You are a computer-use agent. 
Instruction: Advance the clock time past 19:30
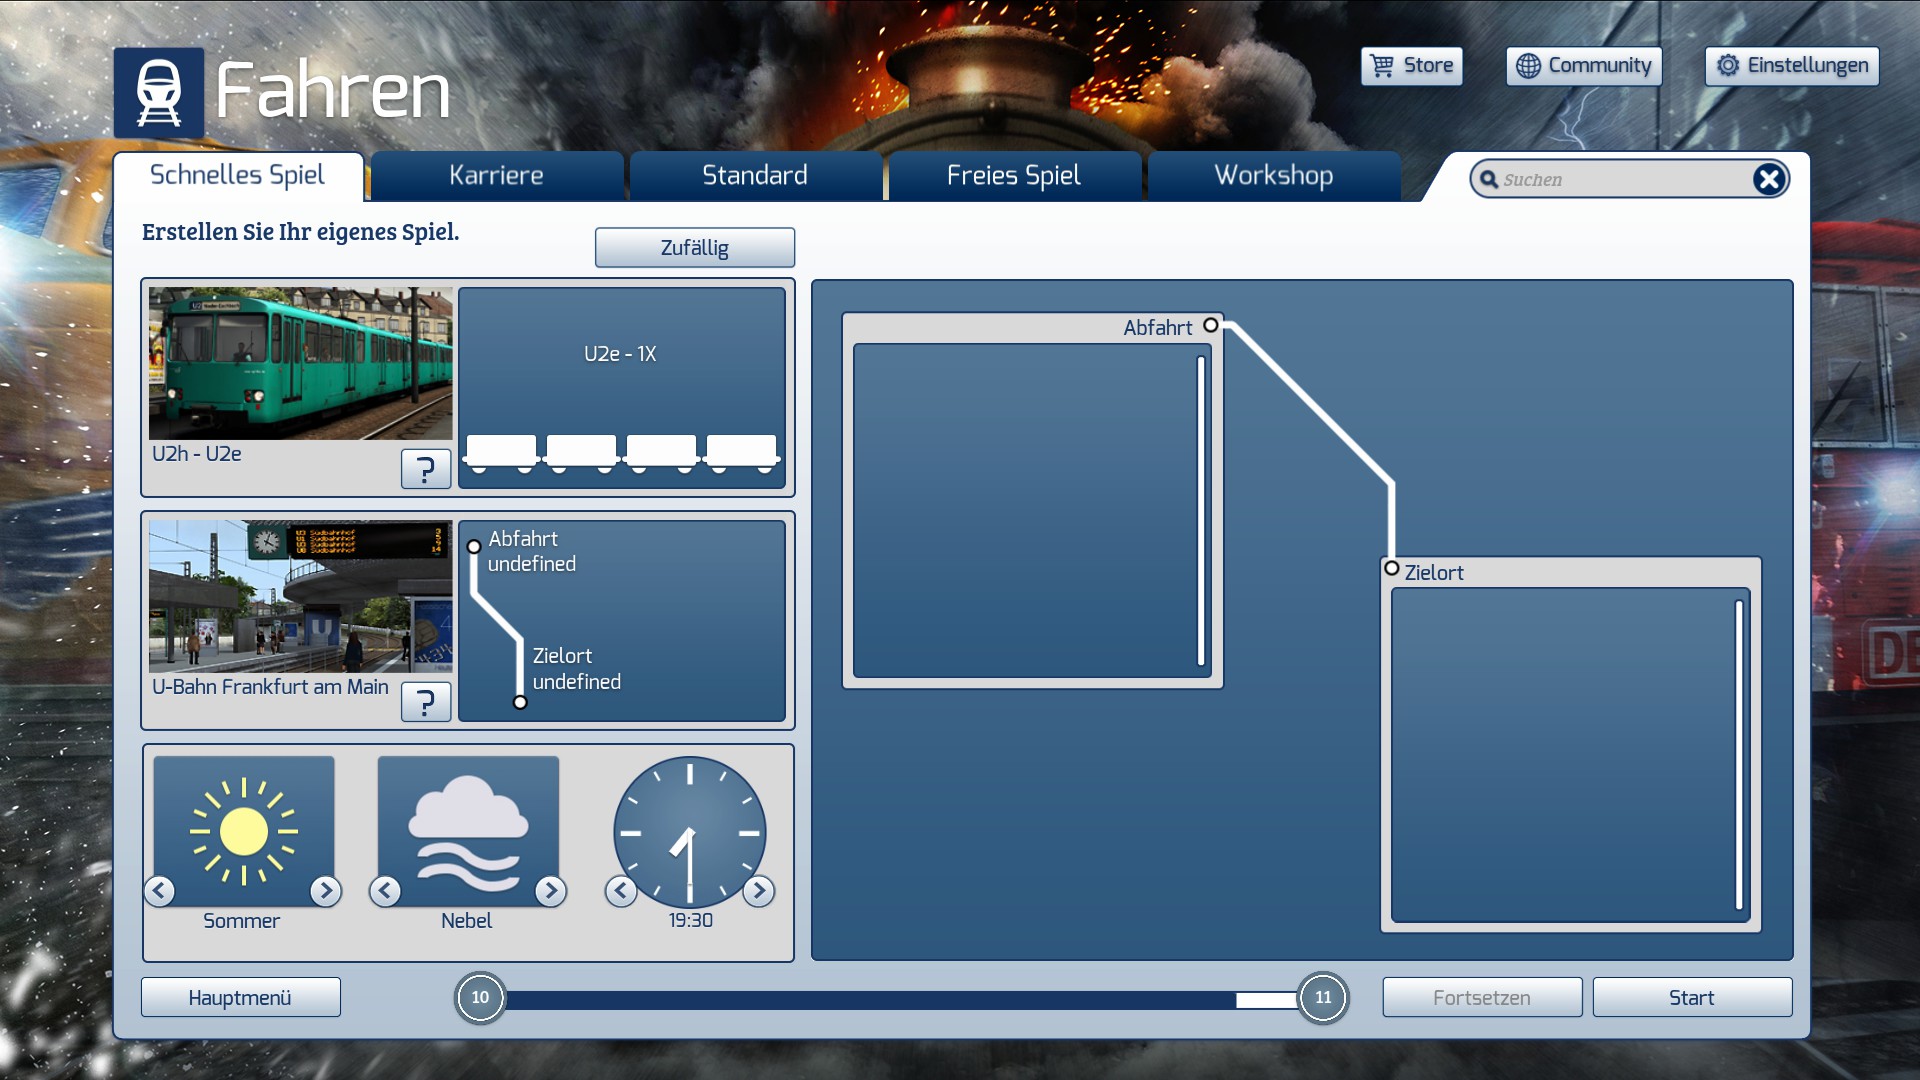(758, 890)
